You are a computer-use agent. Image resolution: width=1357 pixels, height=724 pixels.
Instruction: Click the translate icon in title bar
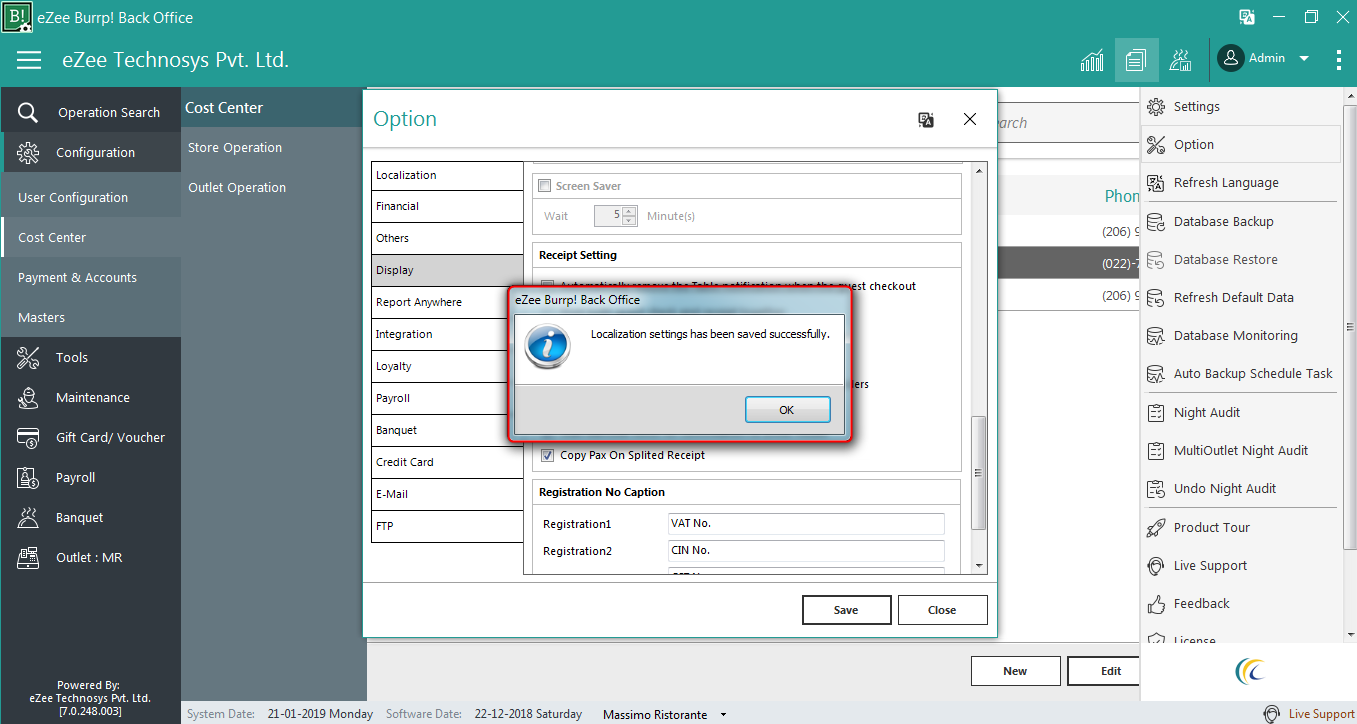click(1247, 17)
